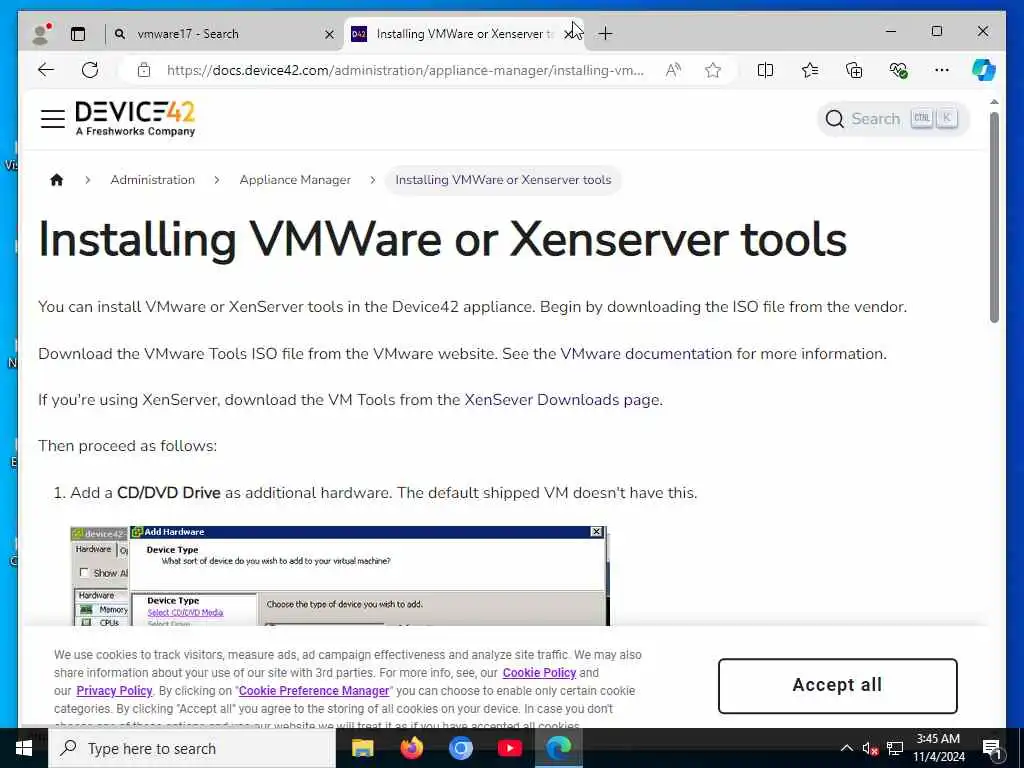1024x768 pixels.
Task: Refresh the current page
Action: coord(90,70)
